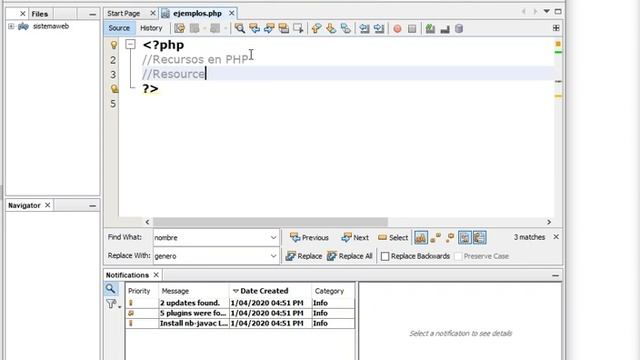Click the lightbulb hint on line 1
The height and width of the screenshot is (360, 640).
114,45
